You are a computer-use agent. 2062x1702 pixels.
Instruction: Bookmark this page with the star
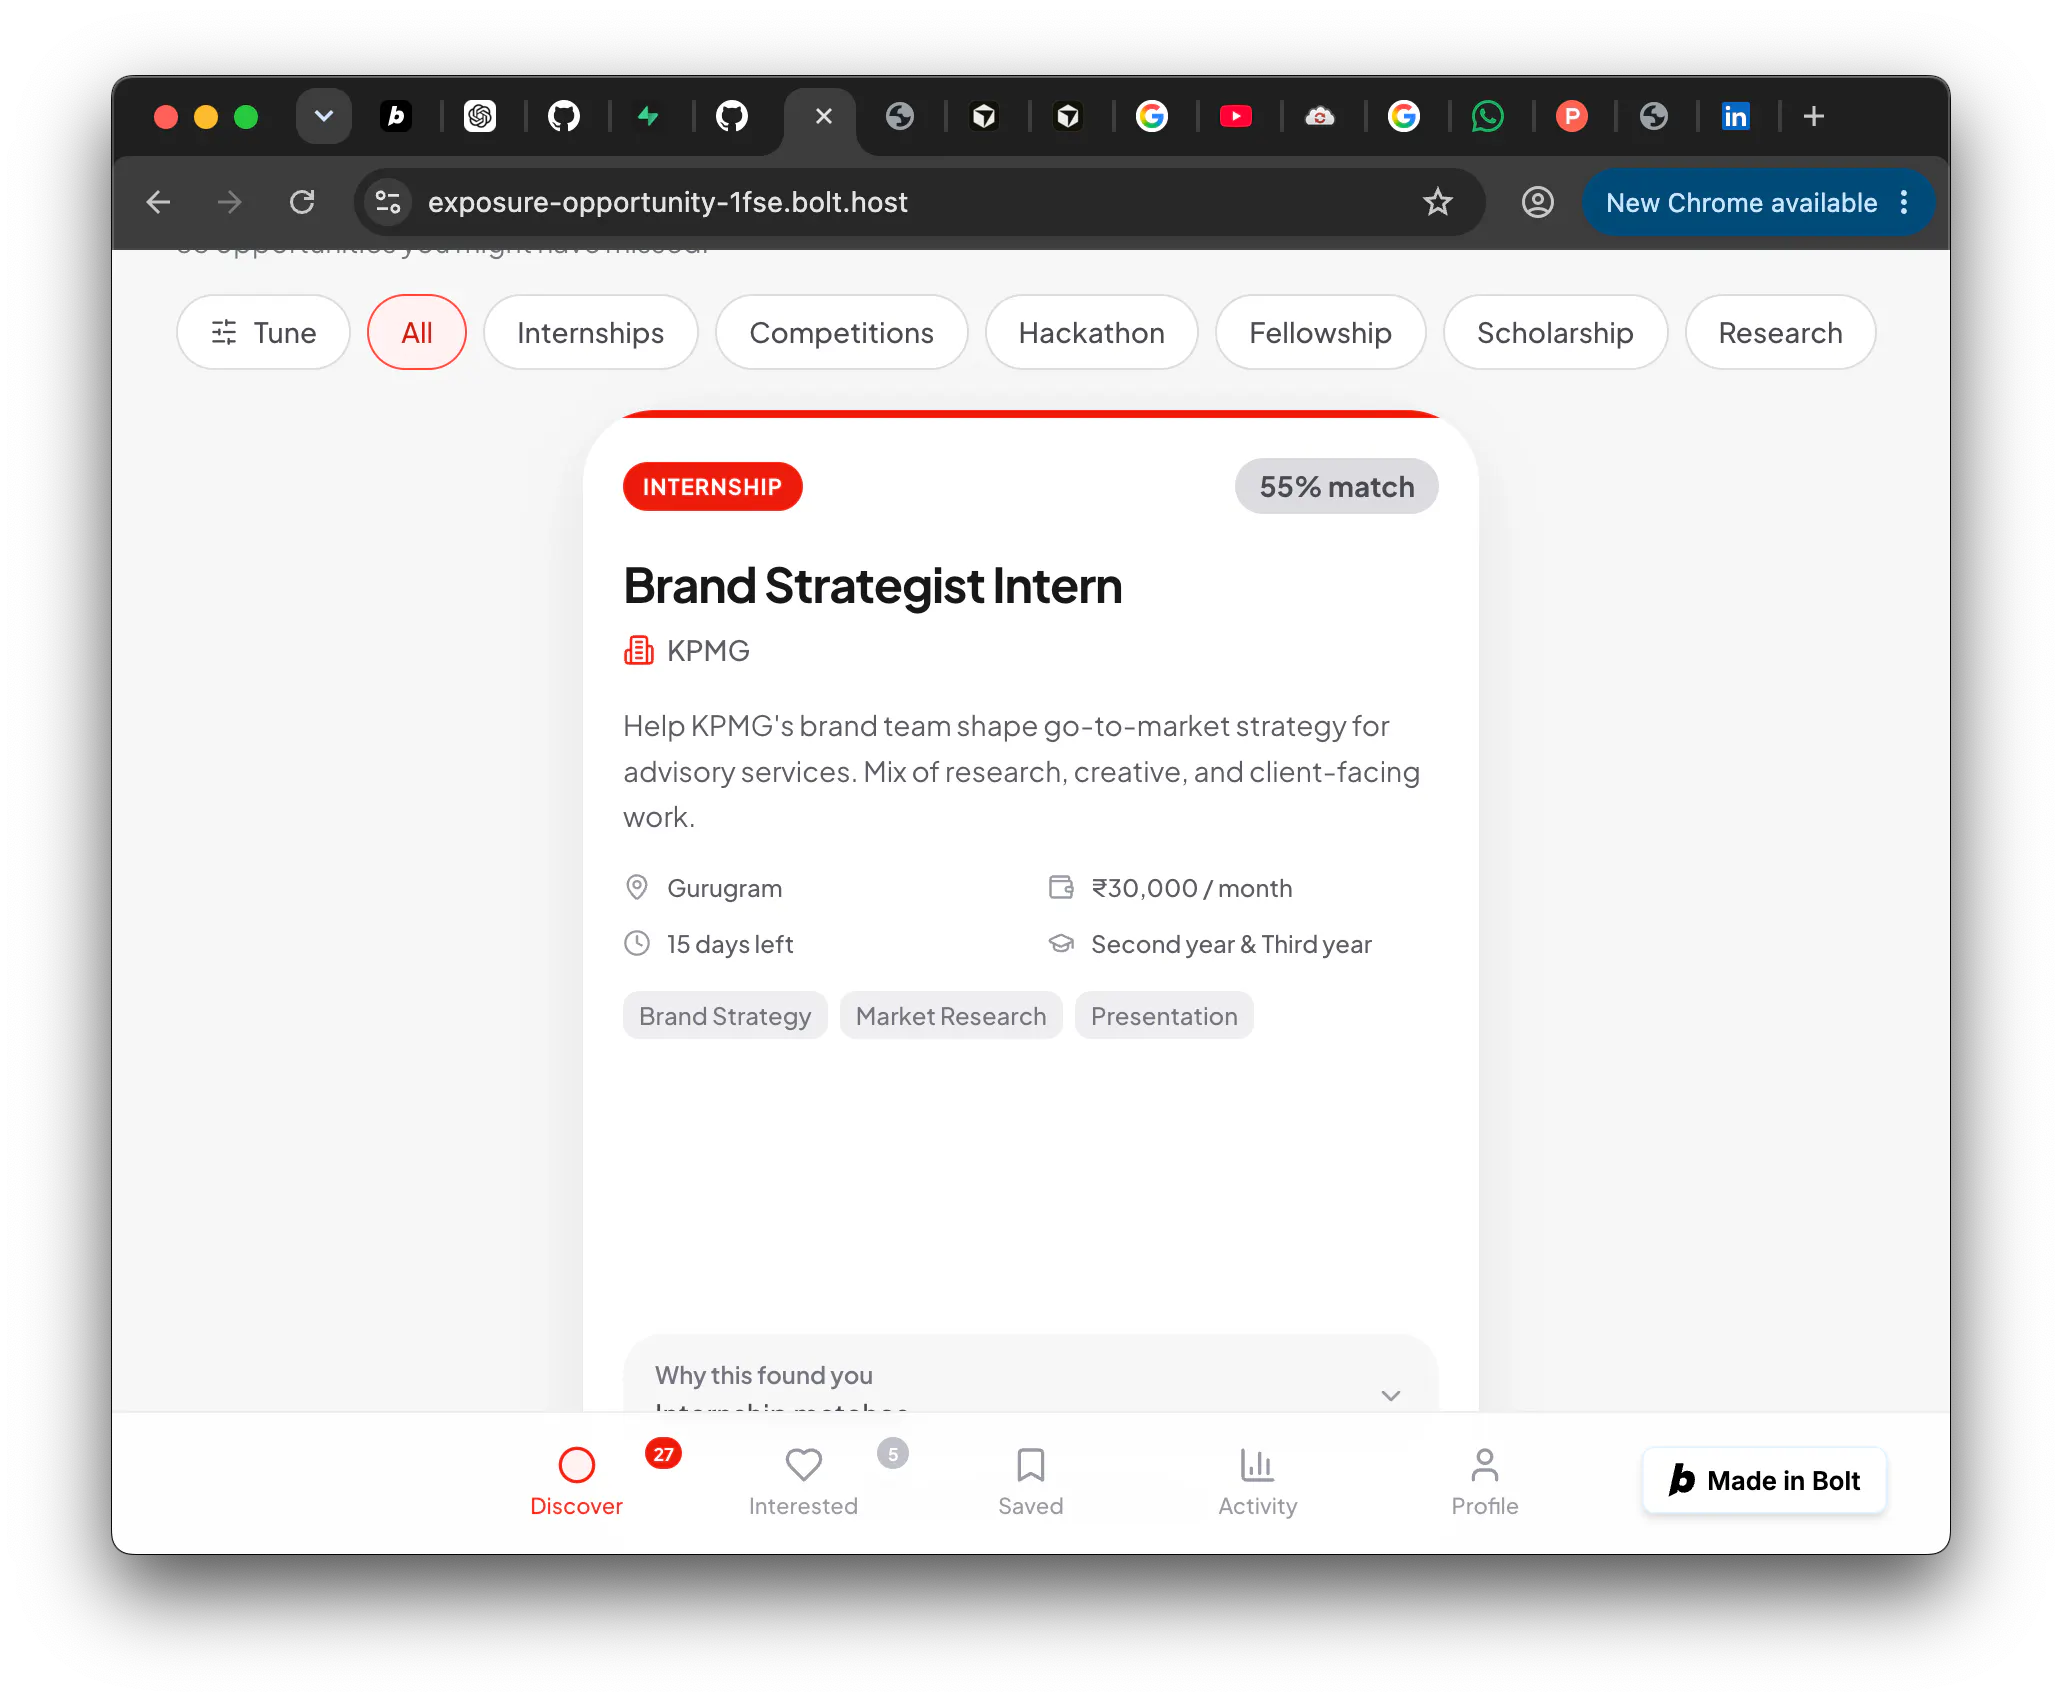click(1438, 203)
